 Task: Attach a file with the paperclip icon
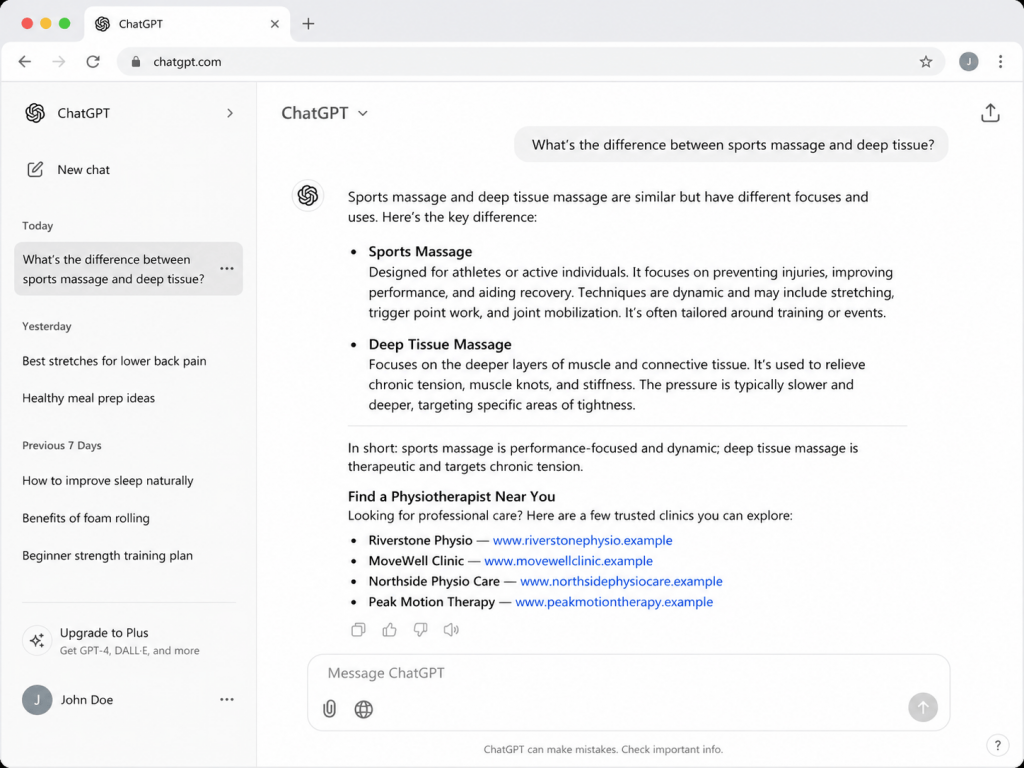(x=329, y=709)
